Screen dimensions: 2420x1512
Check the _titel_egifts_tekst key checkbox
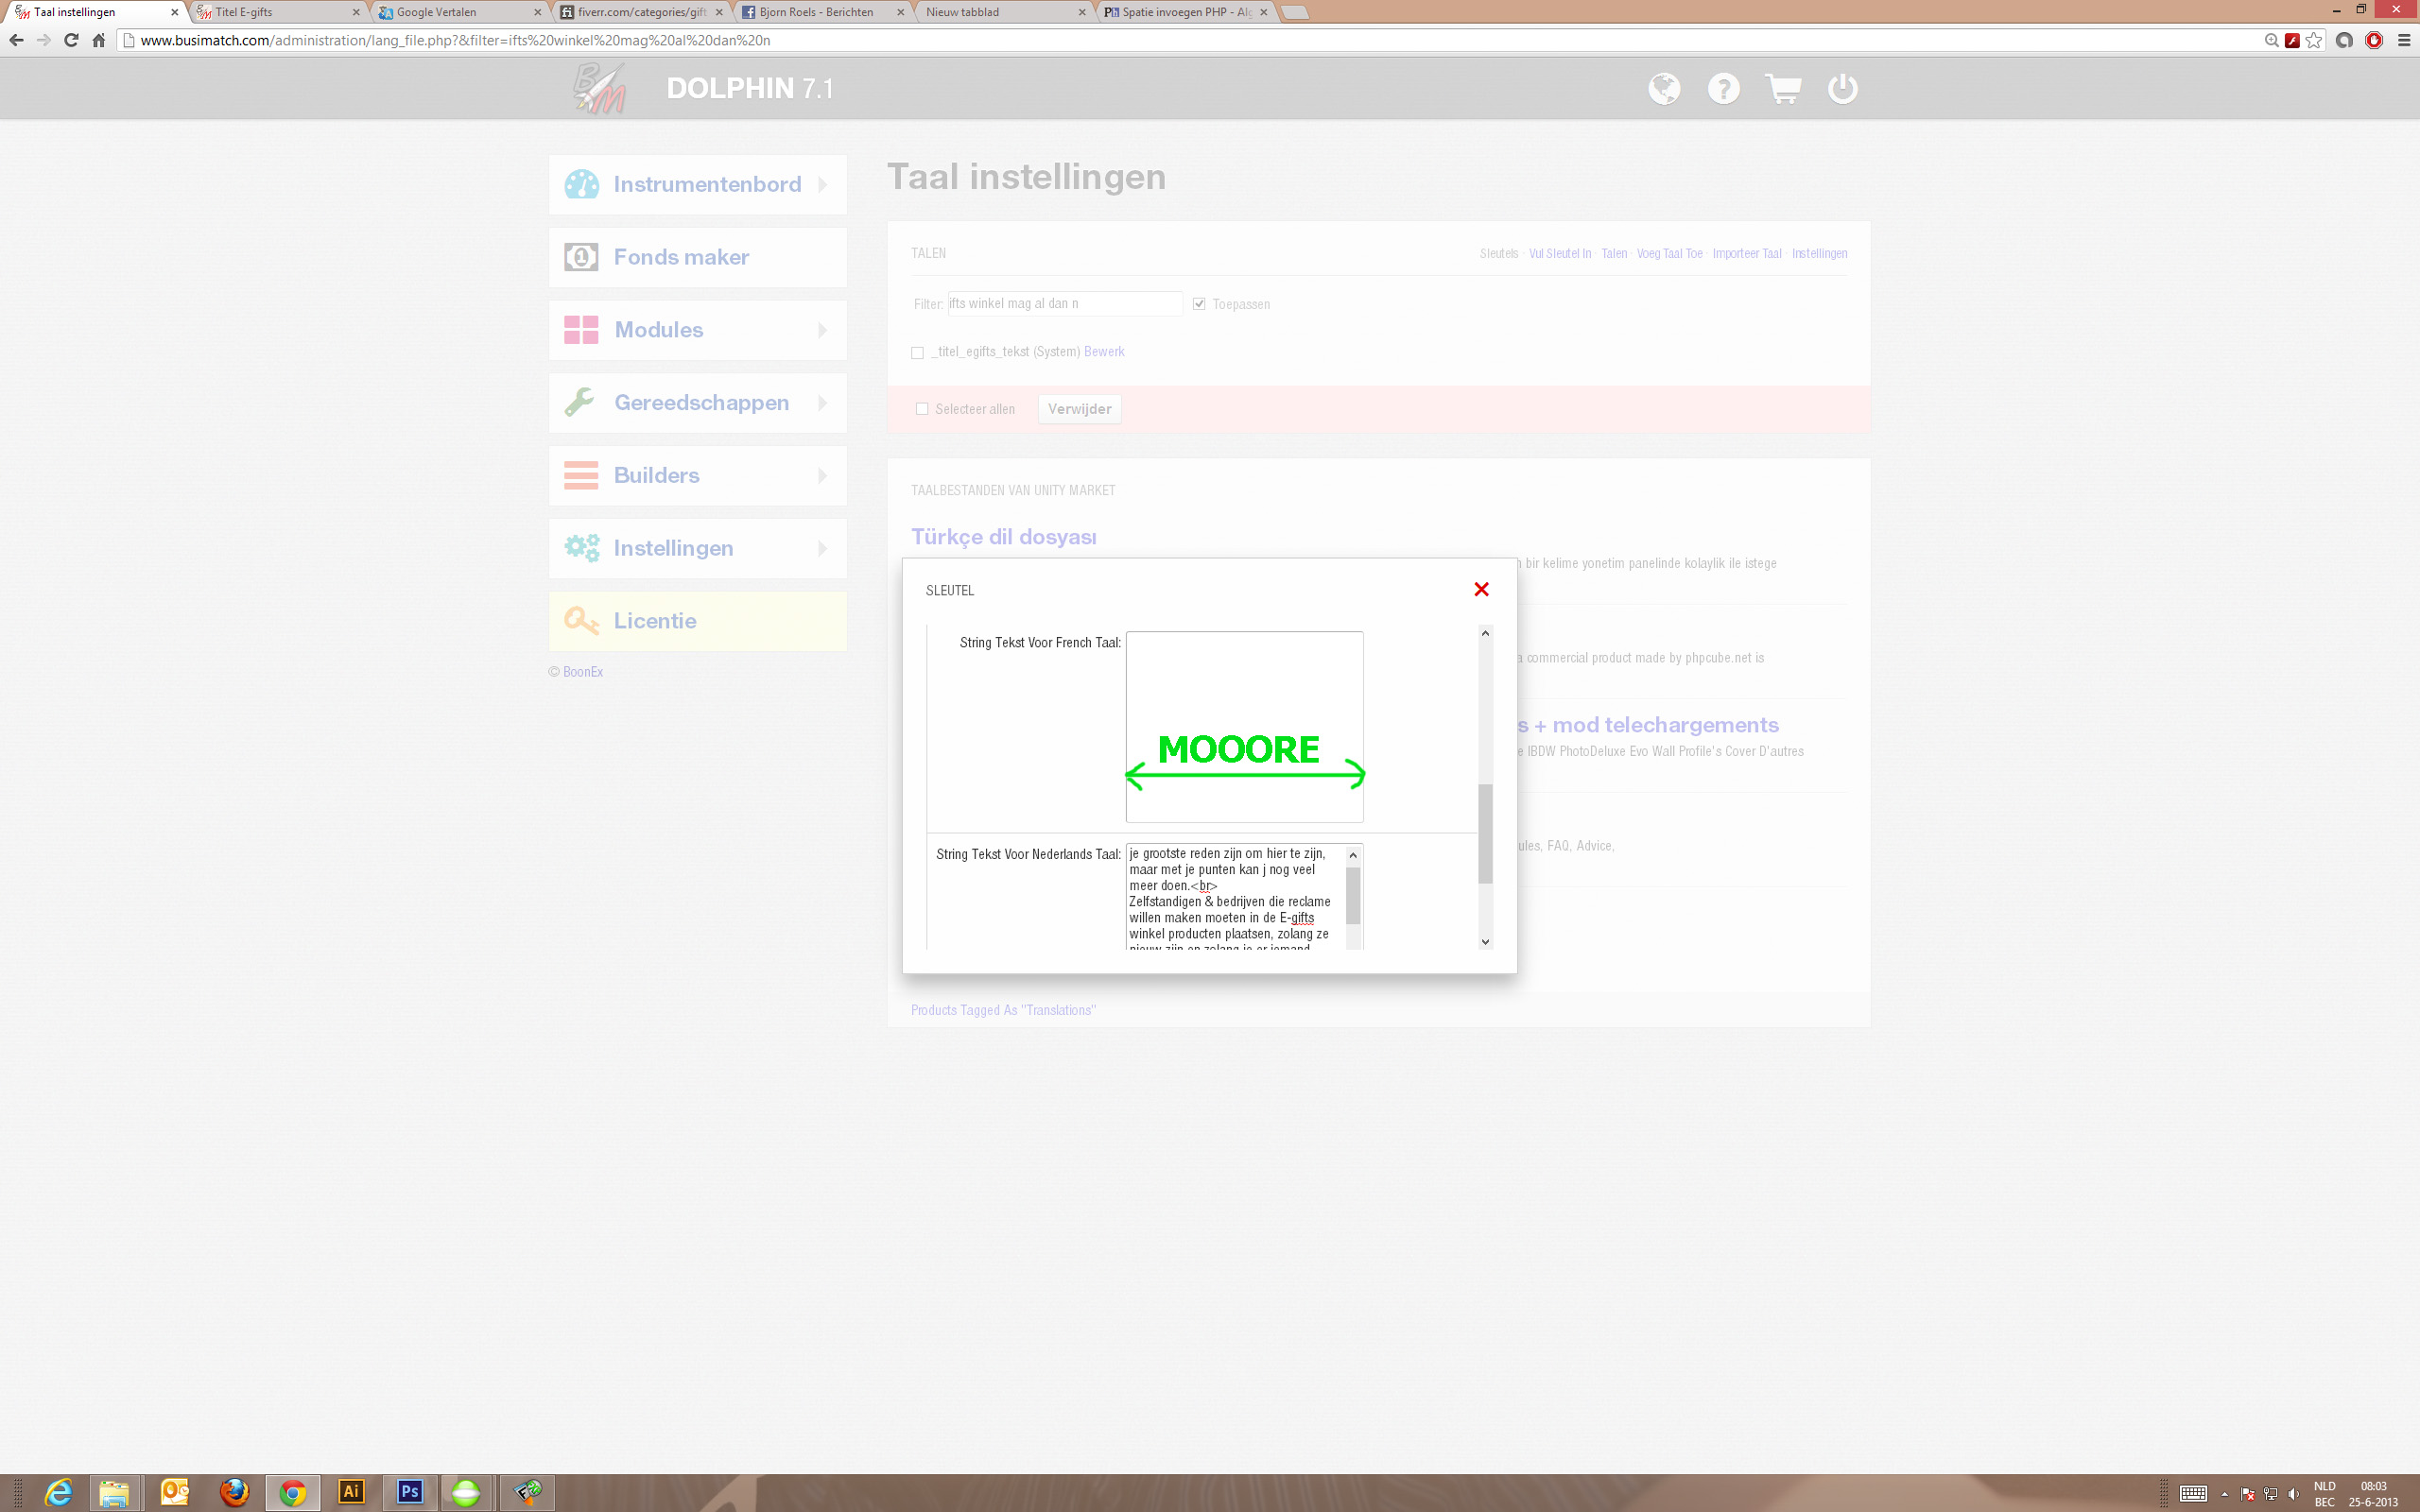coord(917,353)
